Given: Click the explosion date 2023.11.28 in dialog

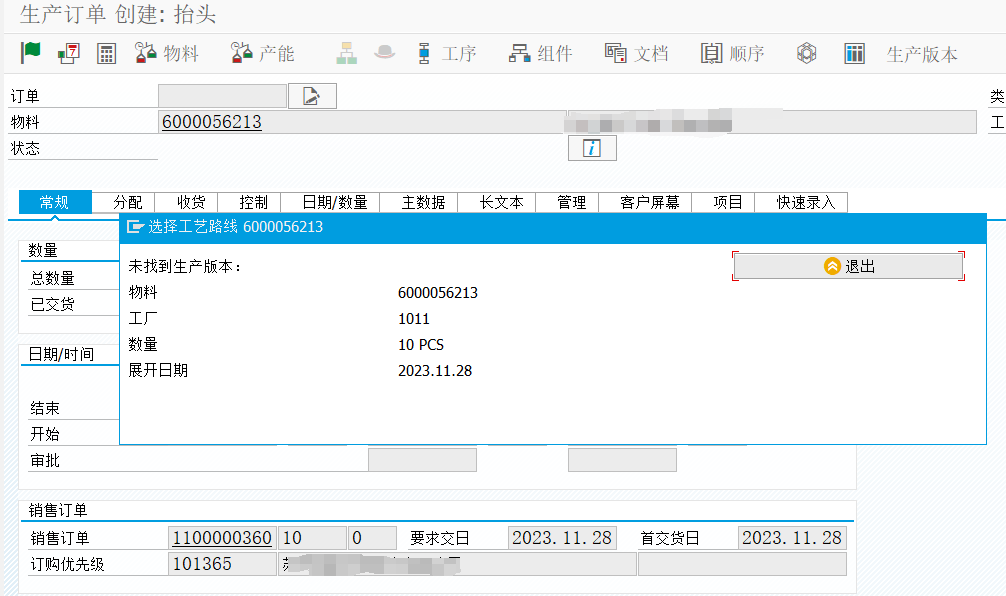Looking at the screenshot, I should 435,371.
